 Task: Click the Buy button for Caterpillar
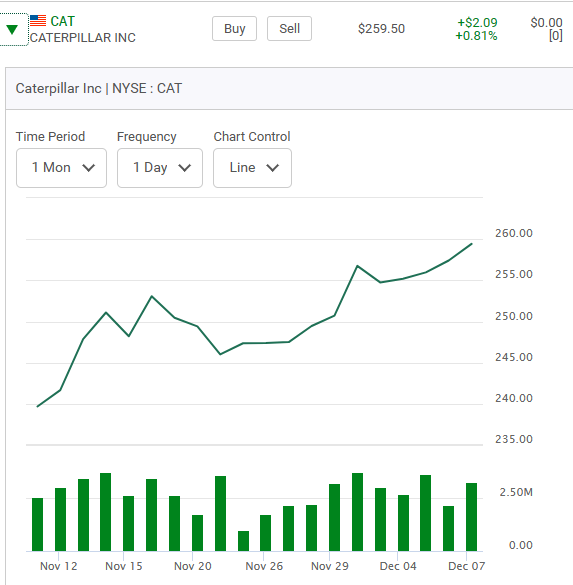click(234, 28)
